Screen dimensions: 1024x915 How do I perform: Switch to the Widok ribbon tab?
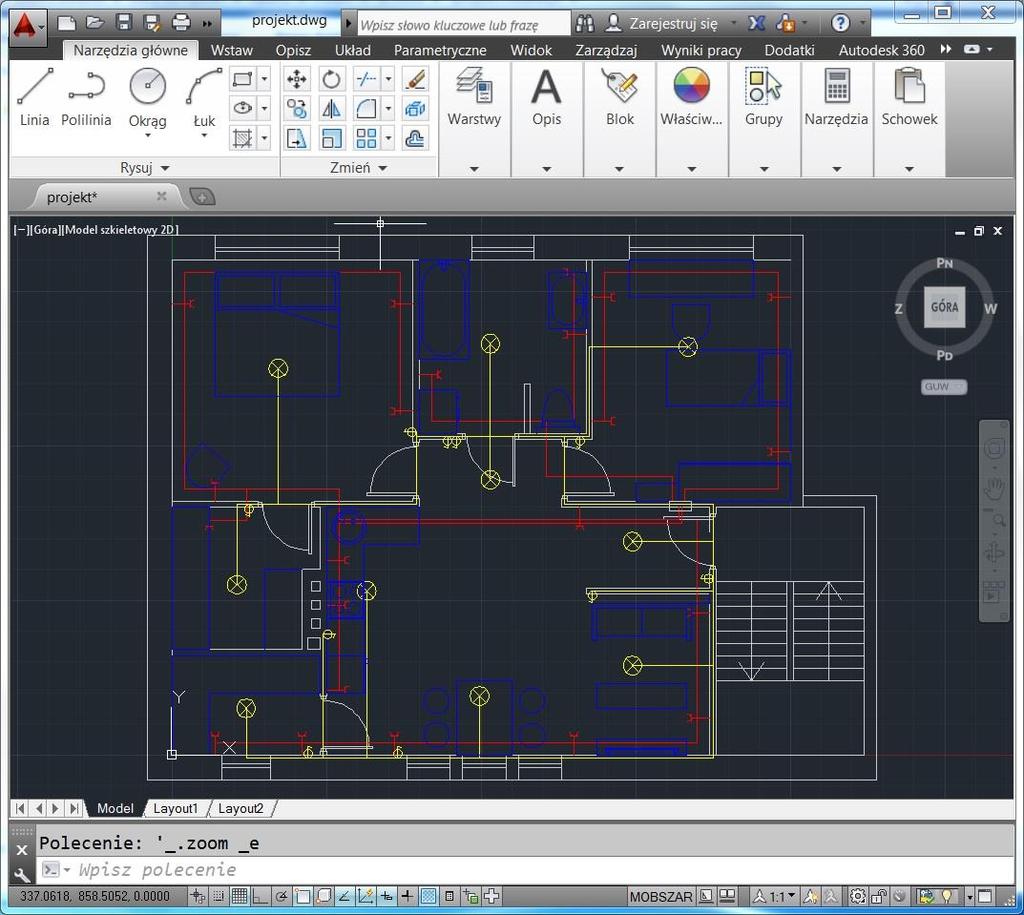(x=531, y=50)
